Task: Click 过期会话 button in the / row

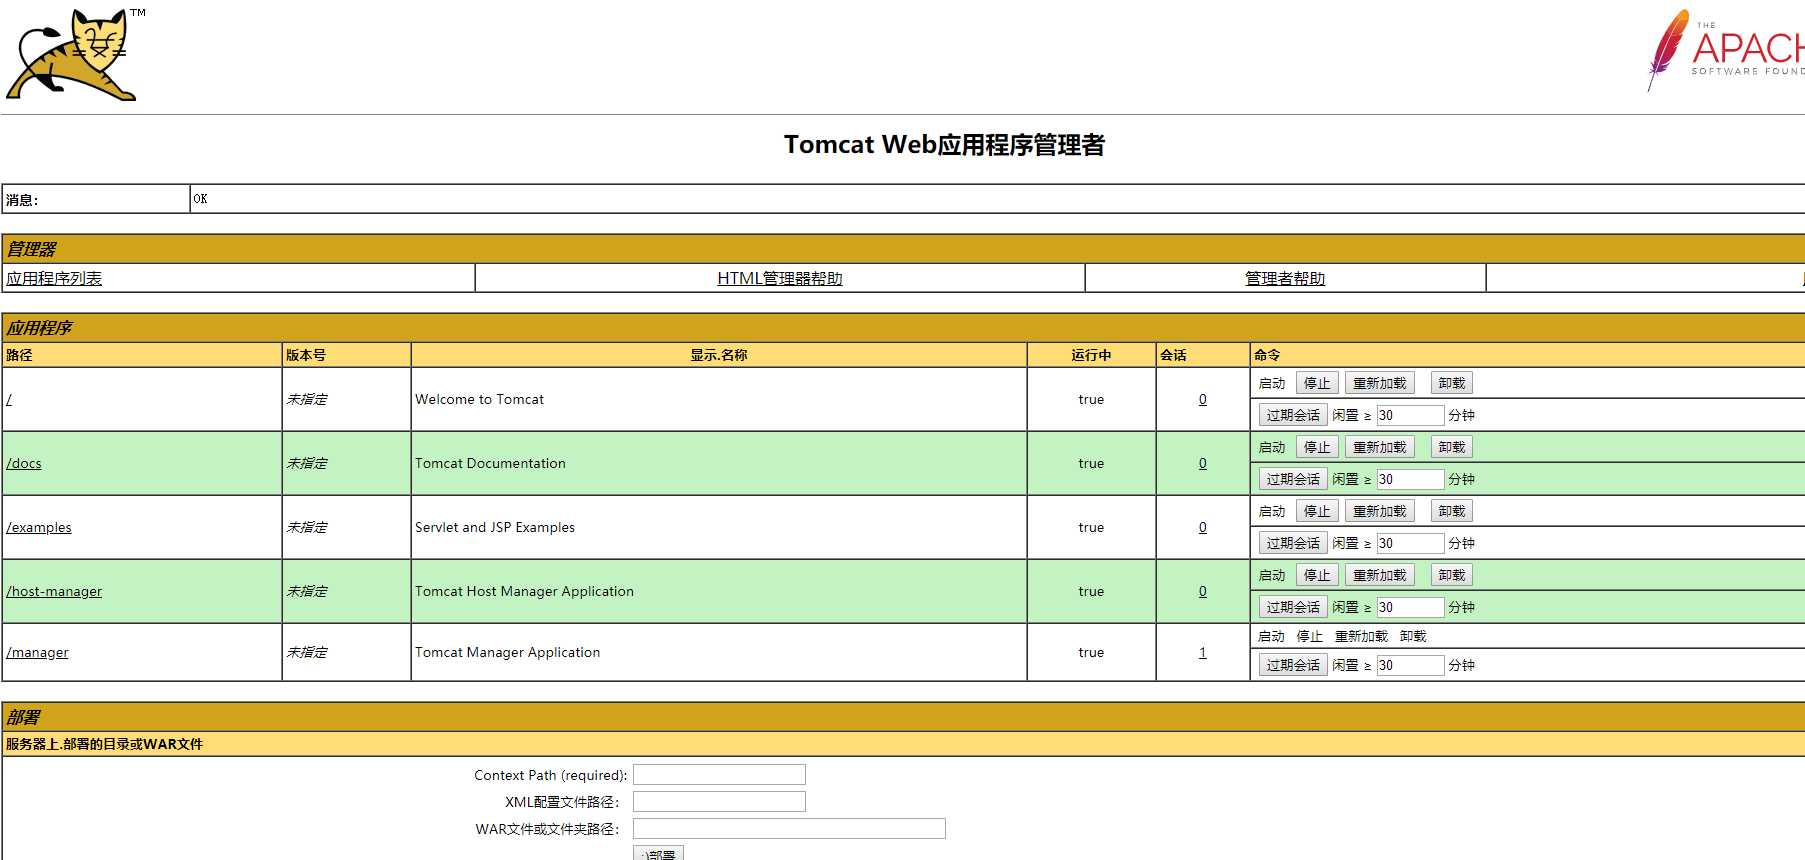Action: [x=1293, y=415]
